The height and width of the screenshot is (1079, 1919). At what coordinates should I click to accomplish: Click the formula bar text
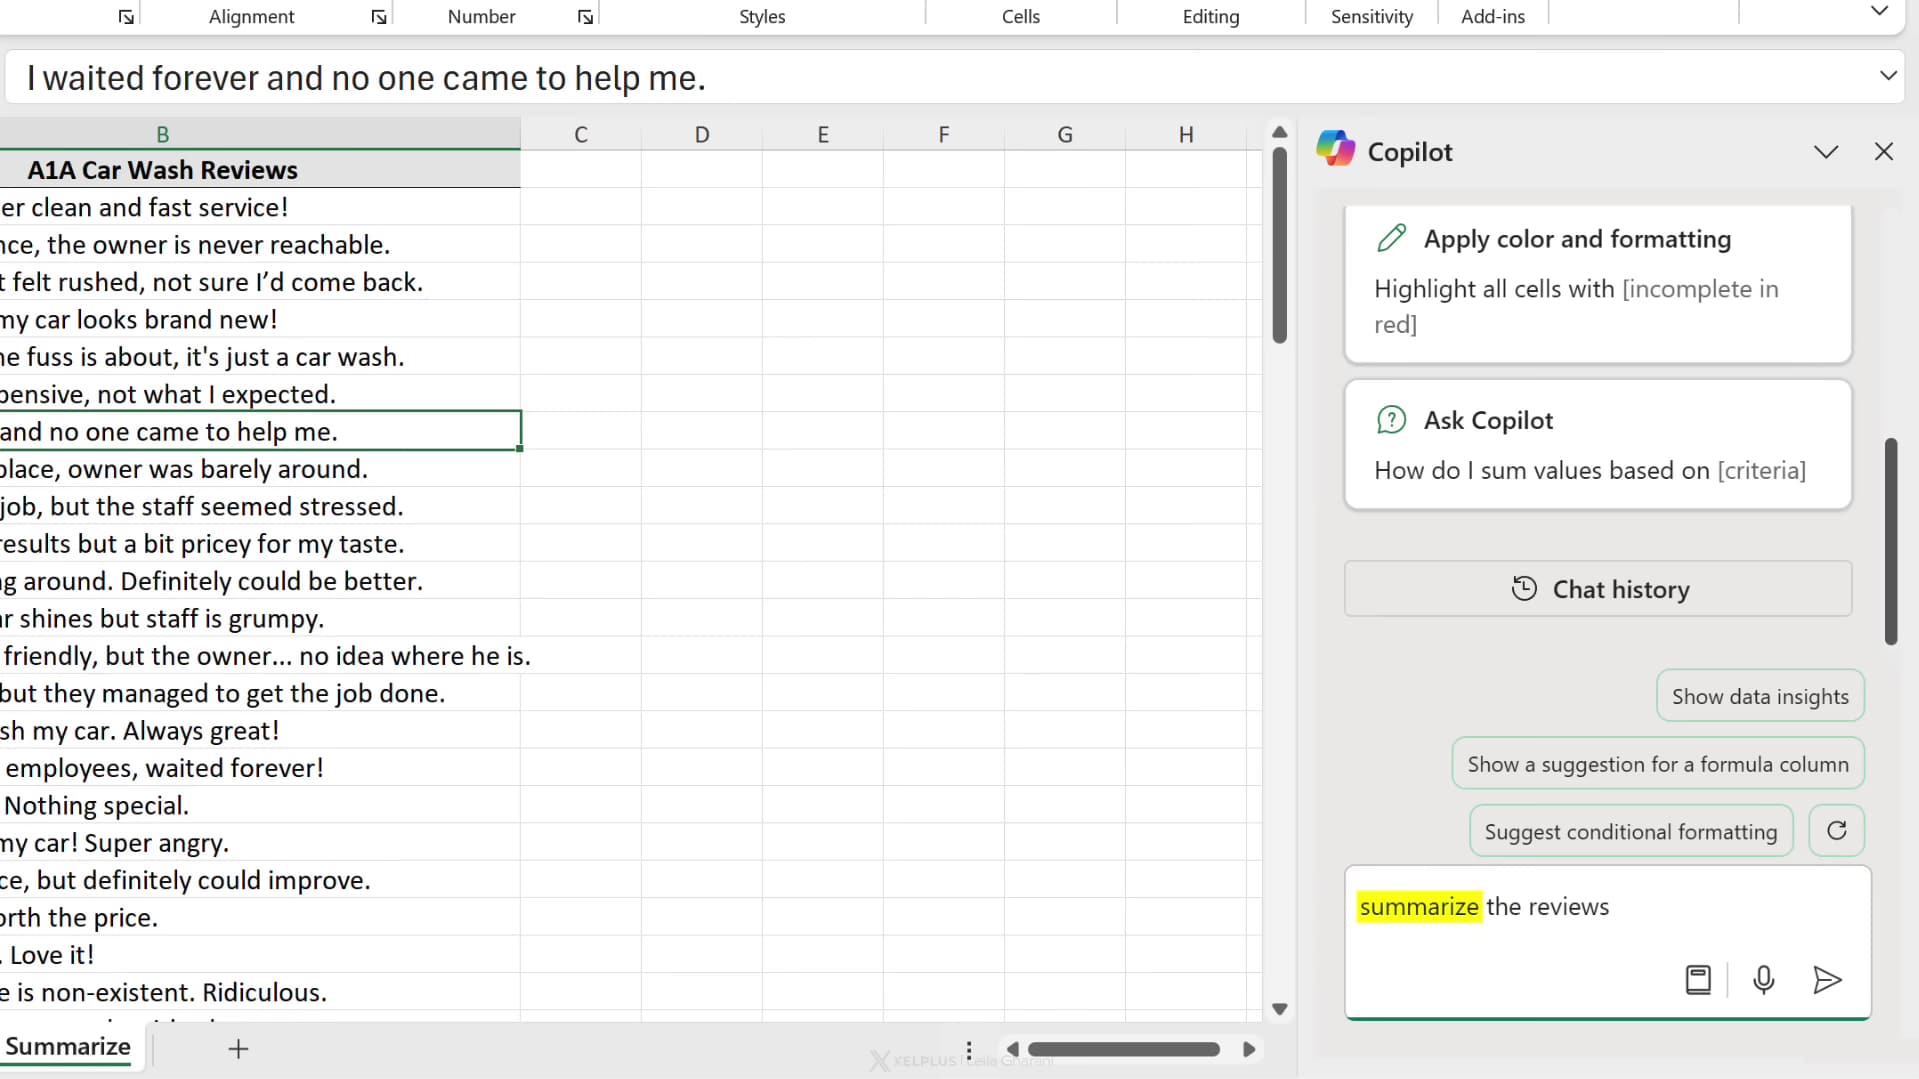[x=366, y=78]
